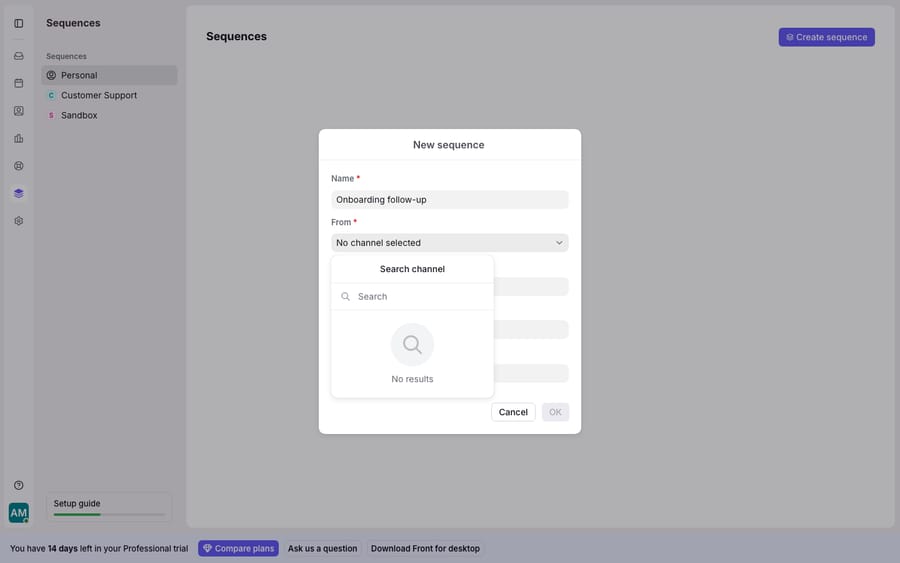The width and height of the screenshot is (900, 563).
Task: Open the AM user avatar
Action: (19, 512)
